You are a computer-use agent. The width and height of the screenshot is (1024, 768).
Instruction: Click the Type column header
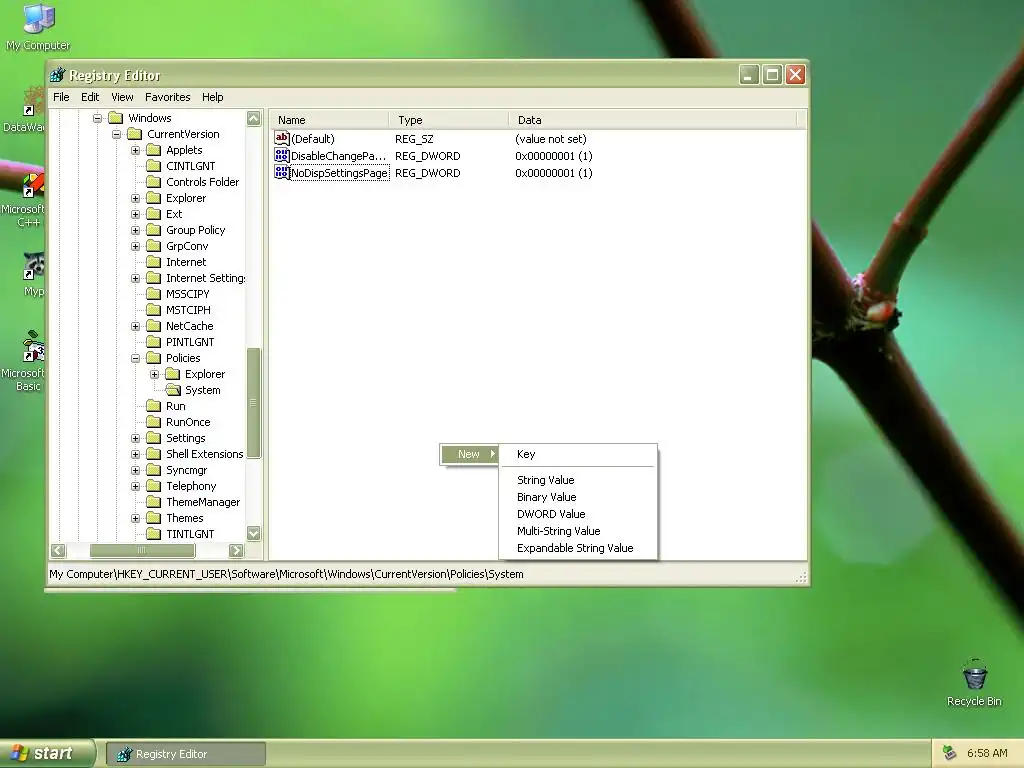(449, 120)
